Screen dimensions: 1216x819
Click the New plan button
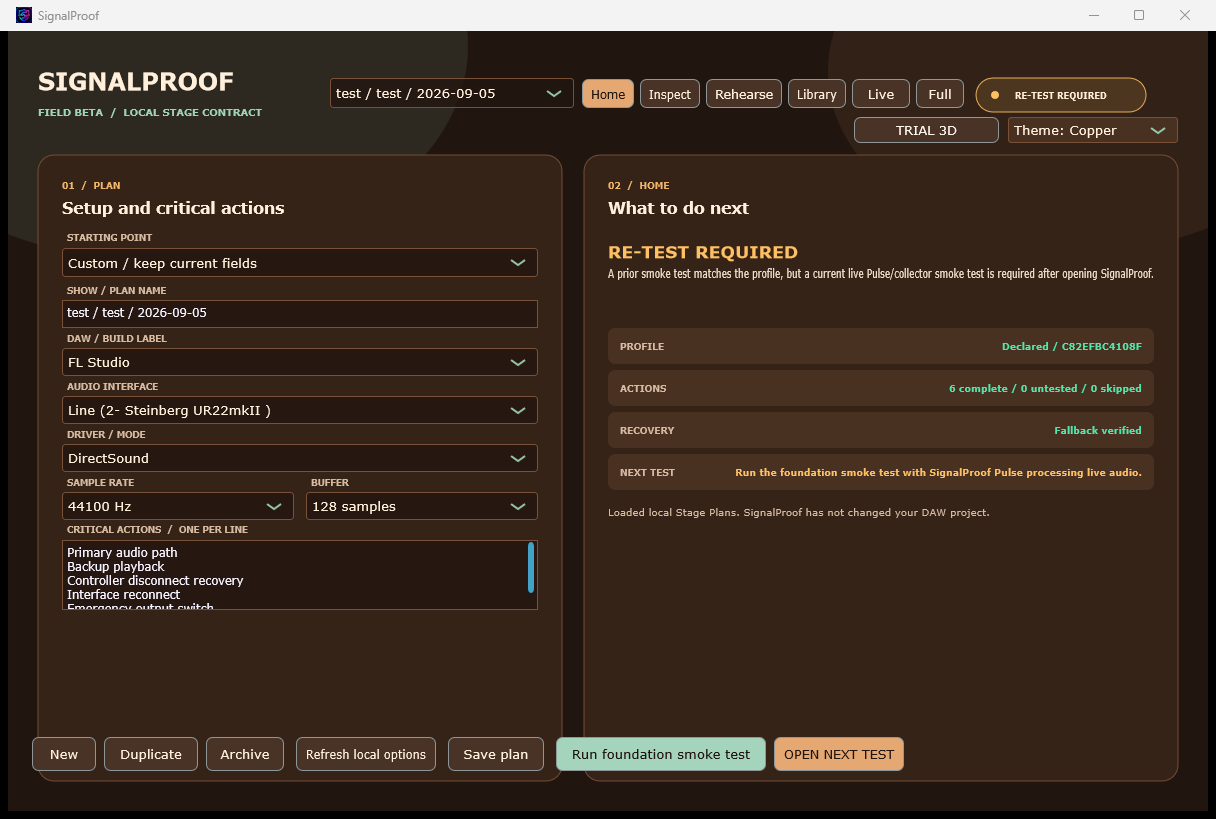pyautogui.click(x=64, y=754)
